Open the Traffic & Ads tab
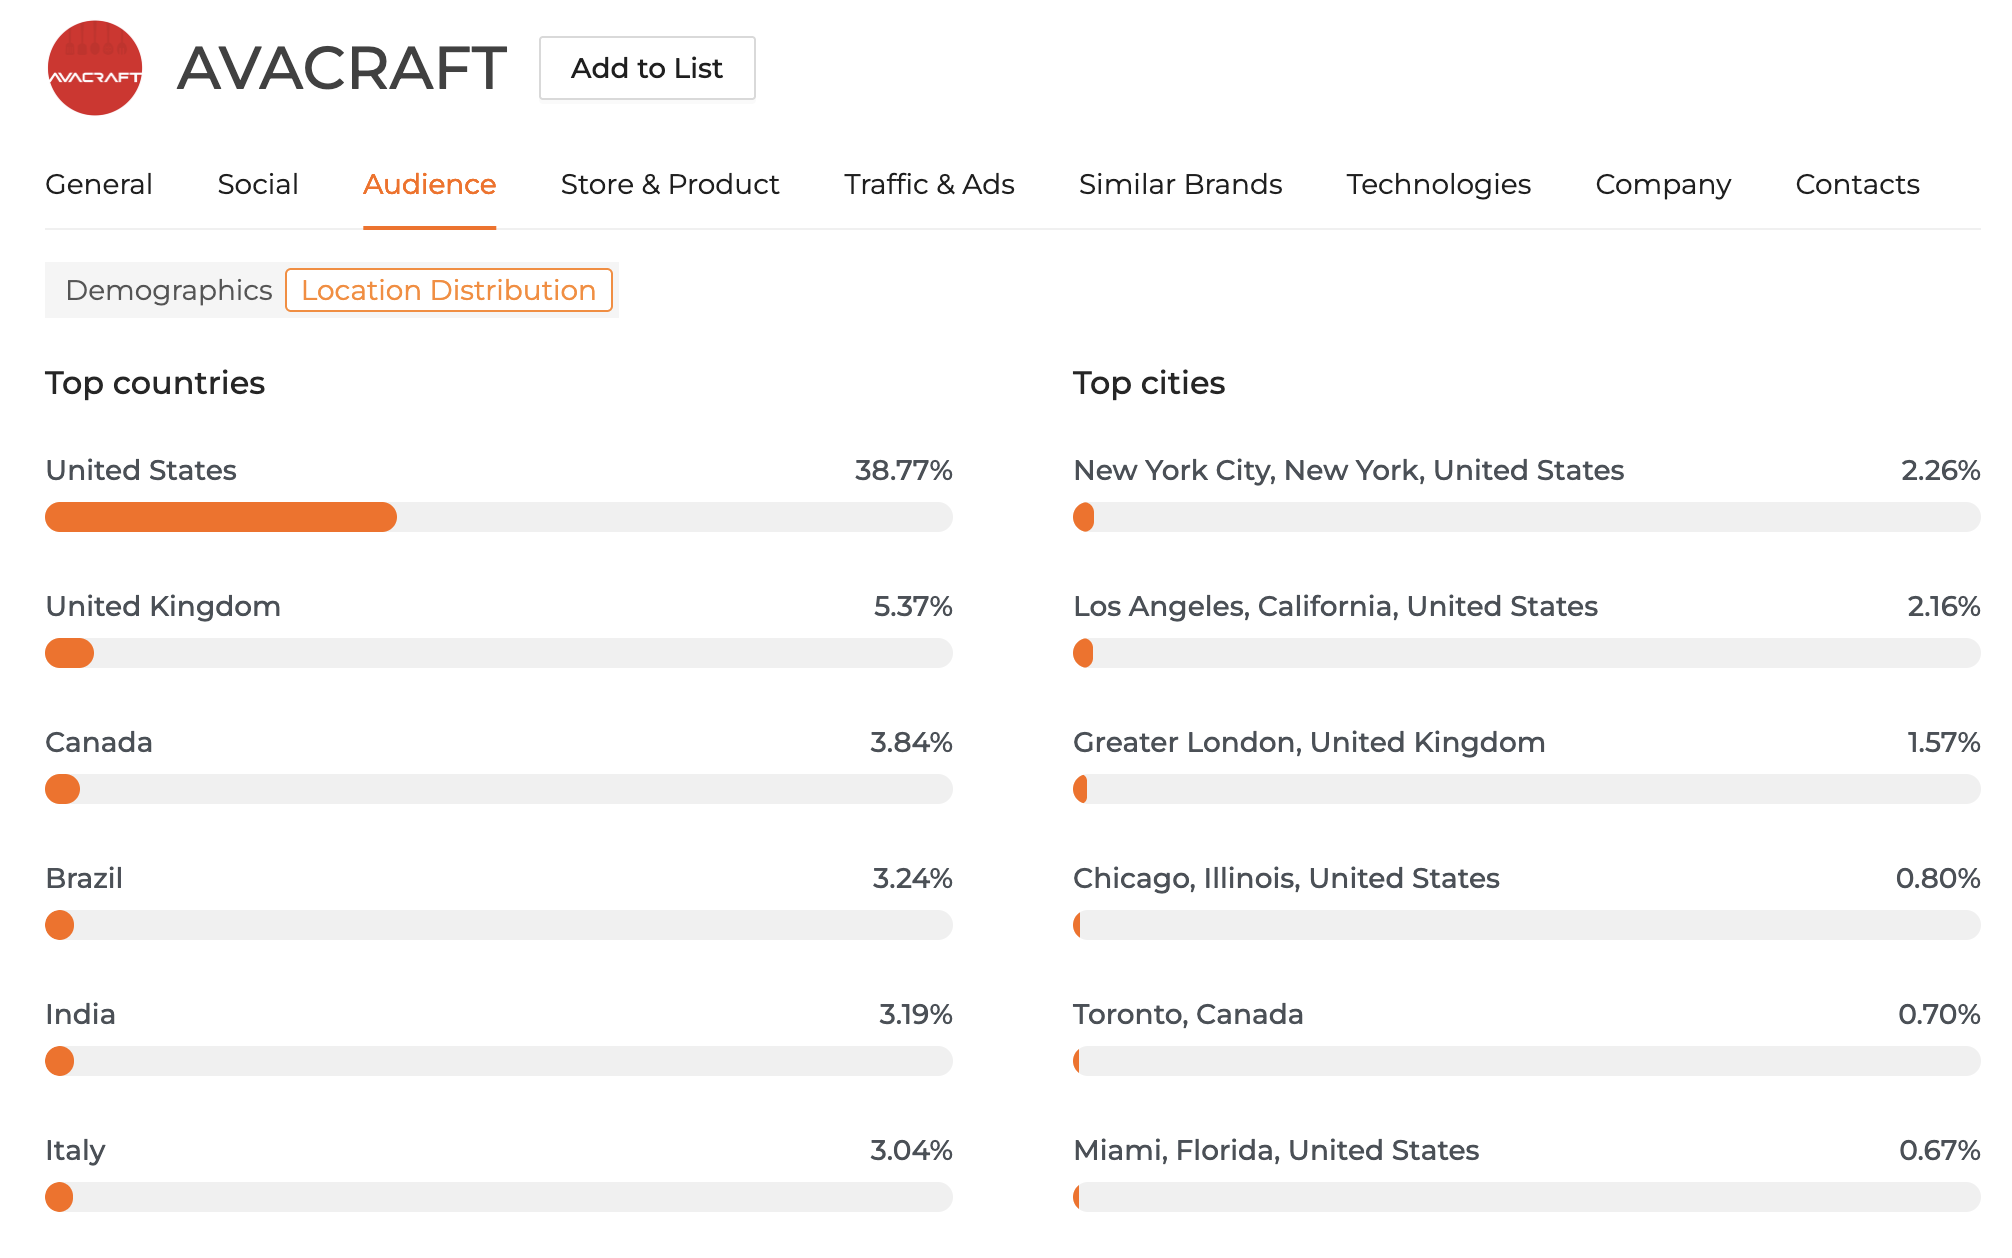The width and height of the screenshot is (2012, 1258). [928, 184]
